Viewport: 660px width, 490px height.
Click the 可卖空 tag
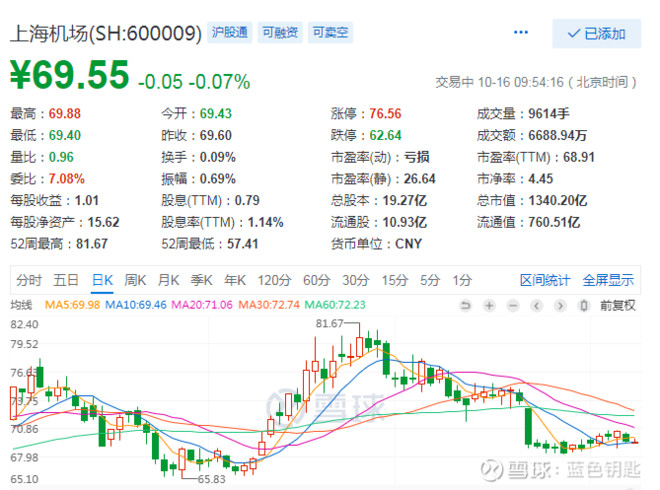tap(330, 32)
